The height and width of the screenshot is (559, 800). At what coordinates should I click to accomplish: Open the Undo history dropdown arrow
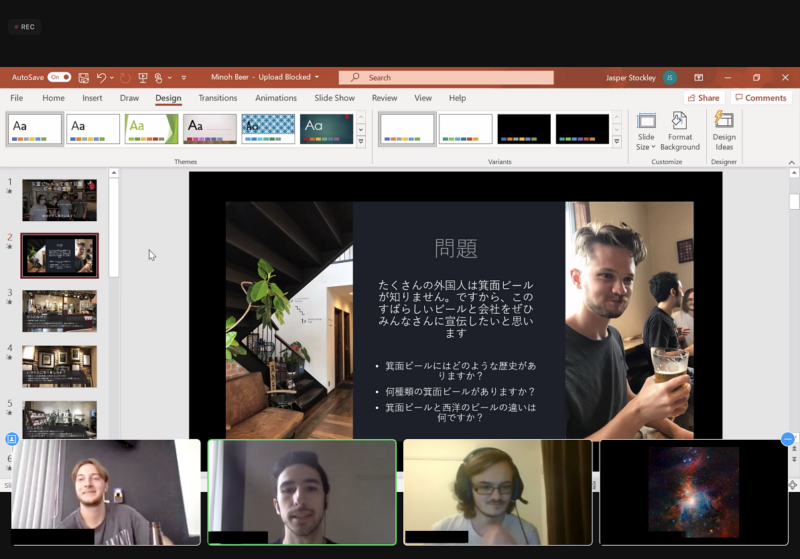point(112,78)
